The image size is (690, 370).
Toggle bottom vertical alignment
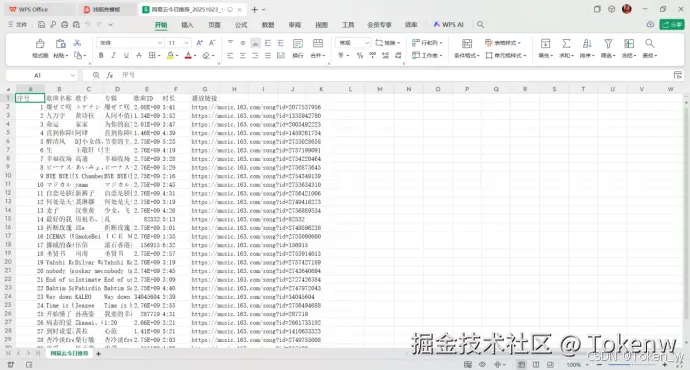point(255,43)
